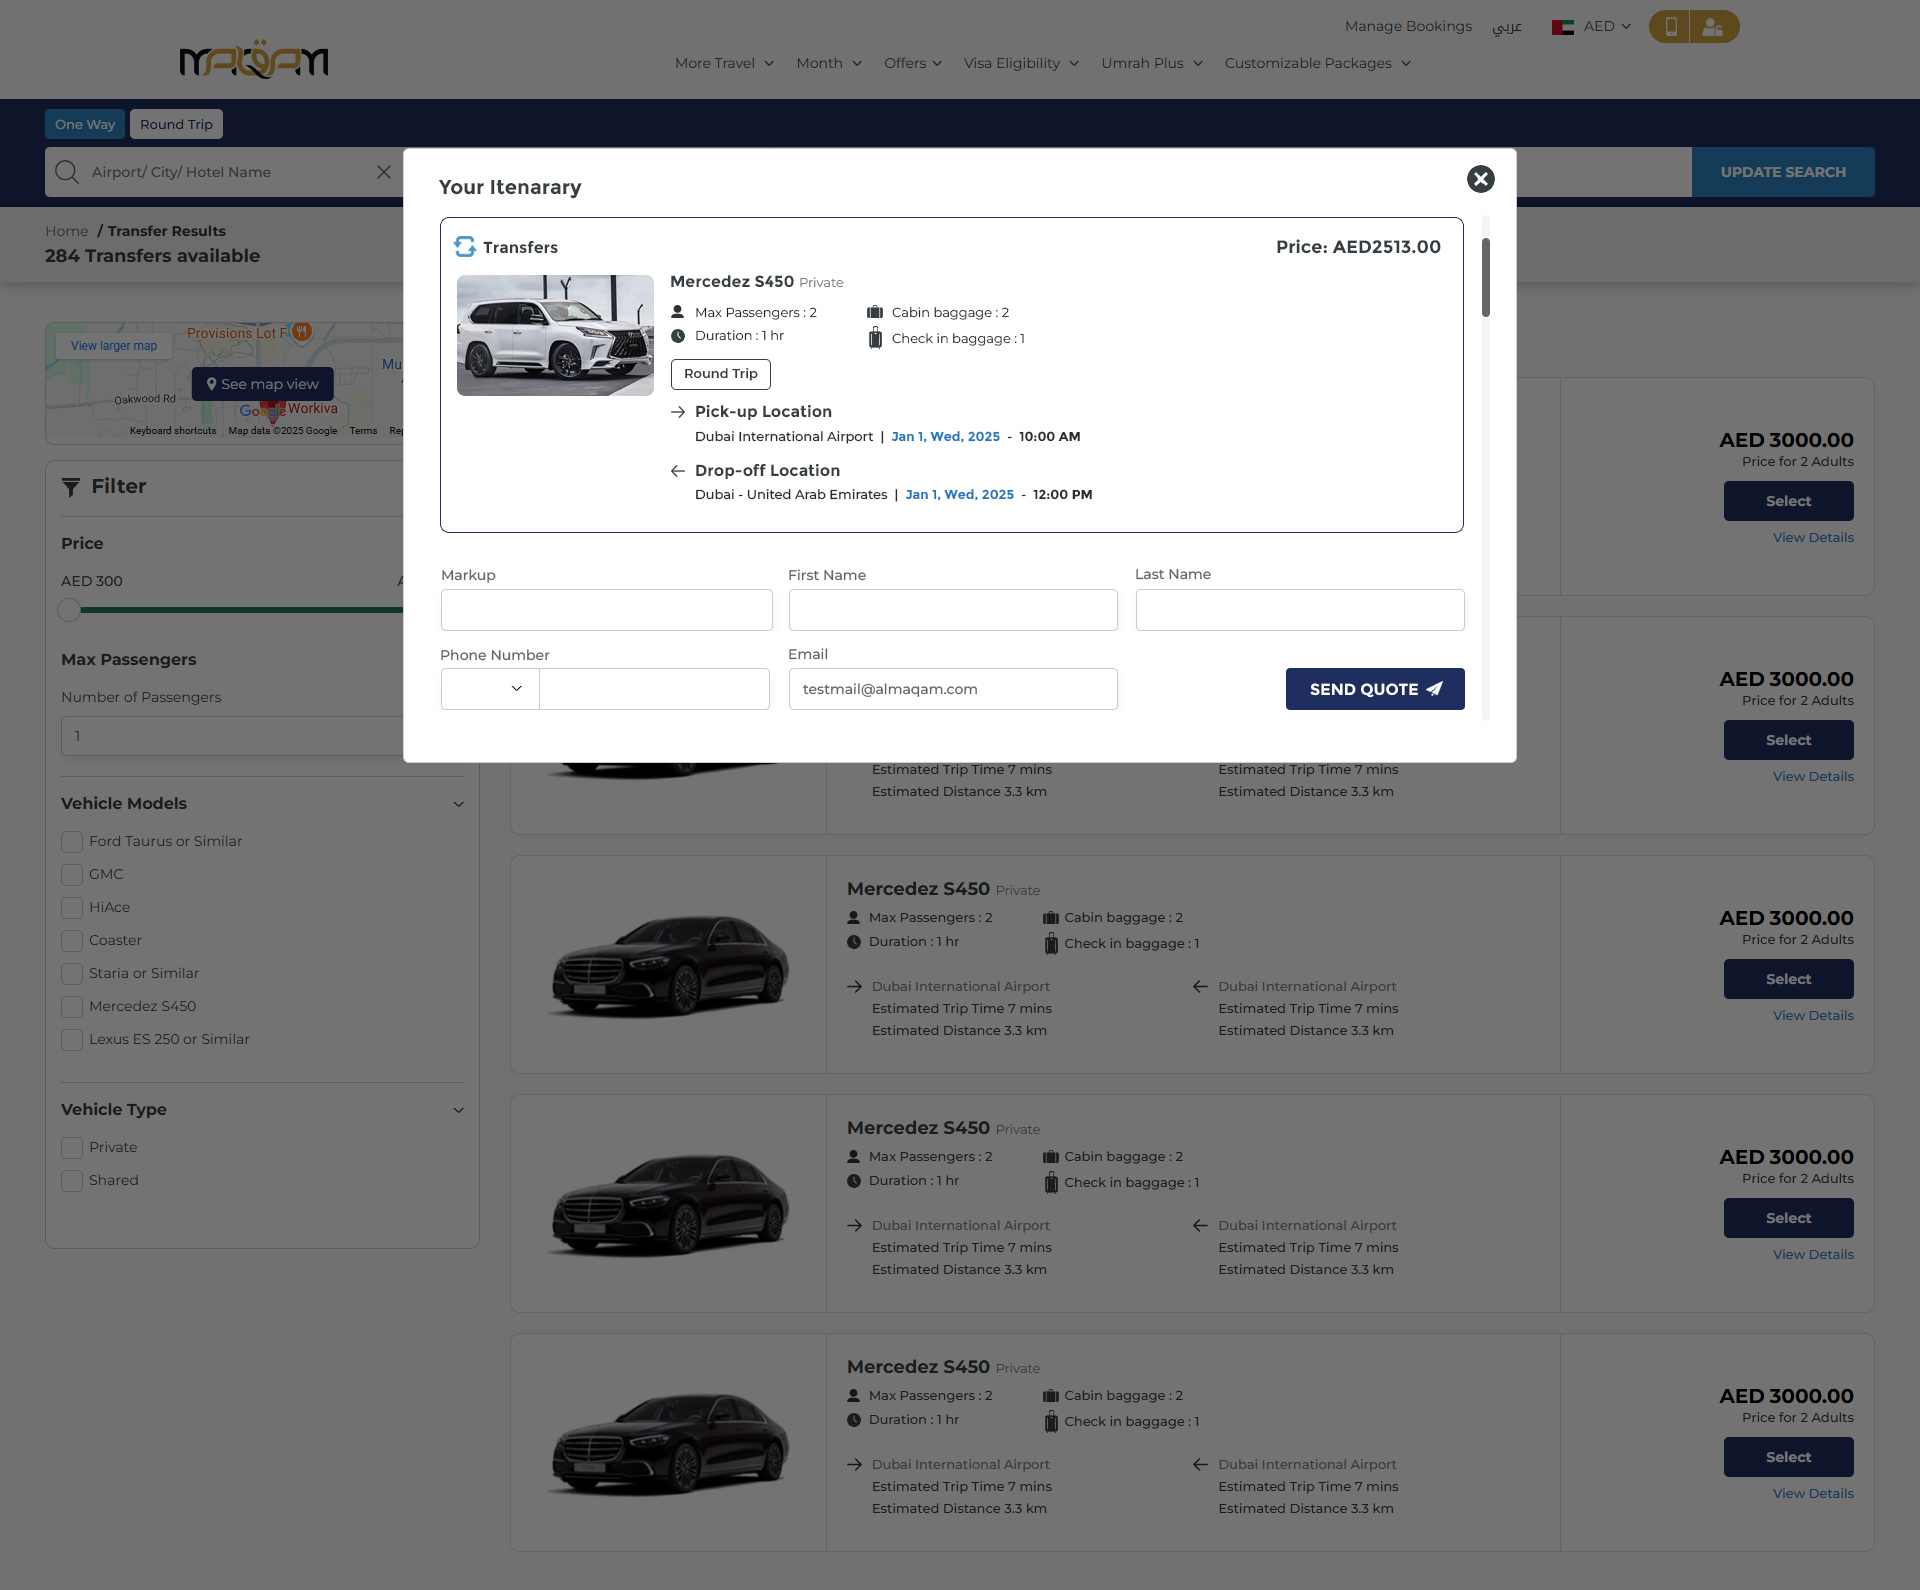Switch to the One Way tab
Viewport: 1920px width, 1590px height.
tap(85, 124)
